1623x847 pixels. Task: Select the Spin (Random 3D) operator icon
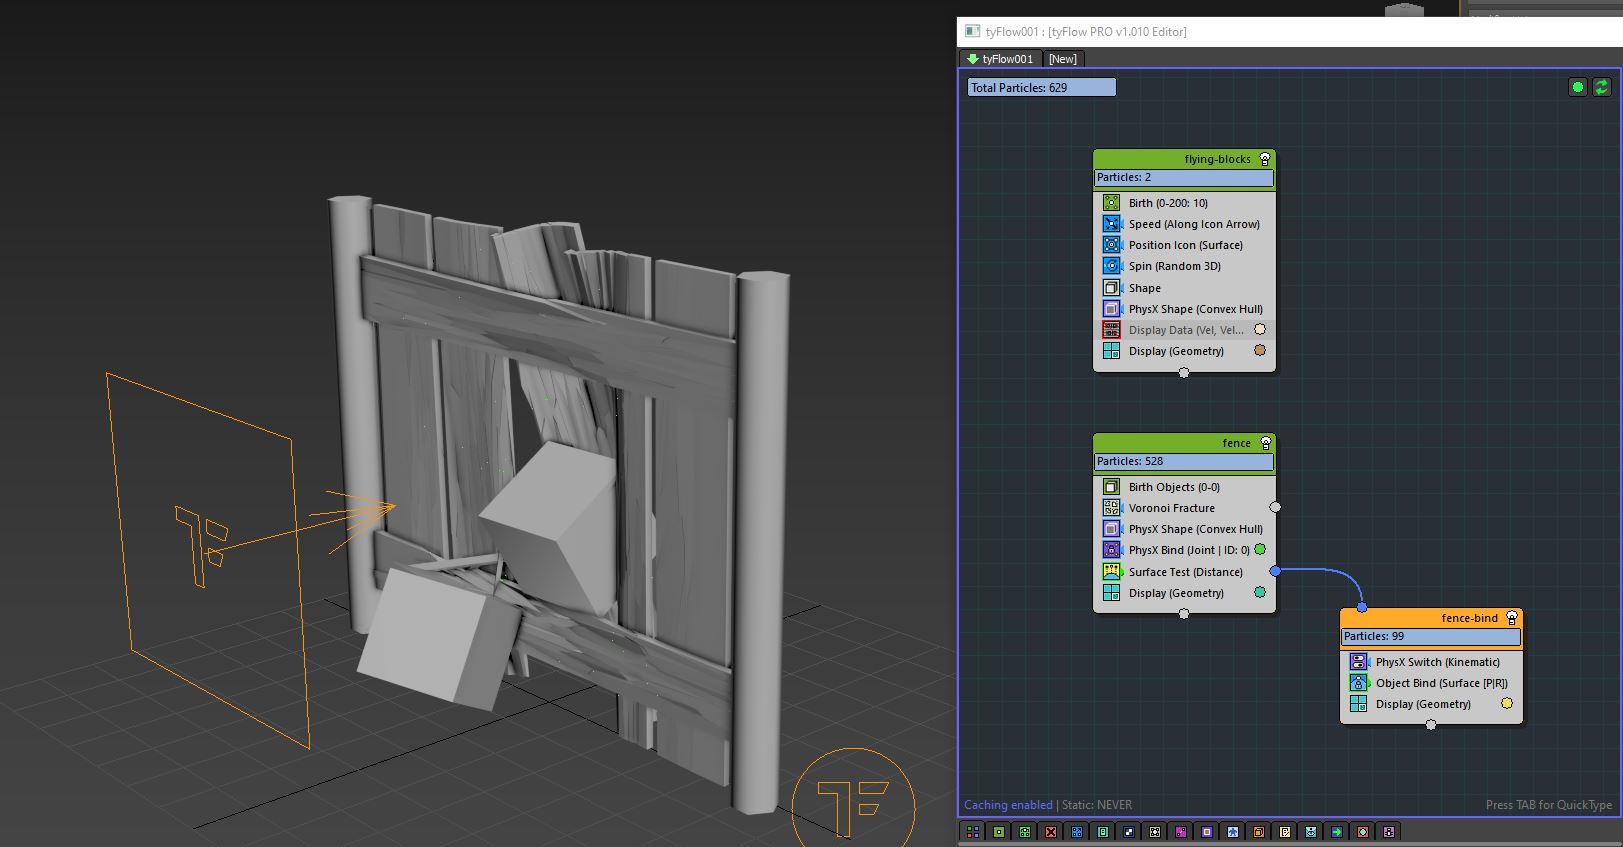[1111, 266]
